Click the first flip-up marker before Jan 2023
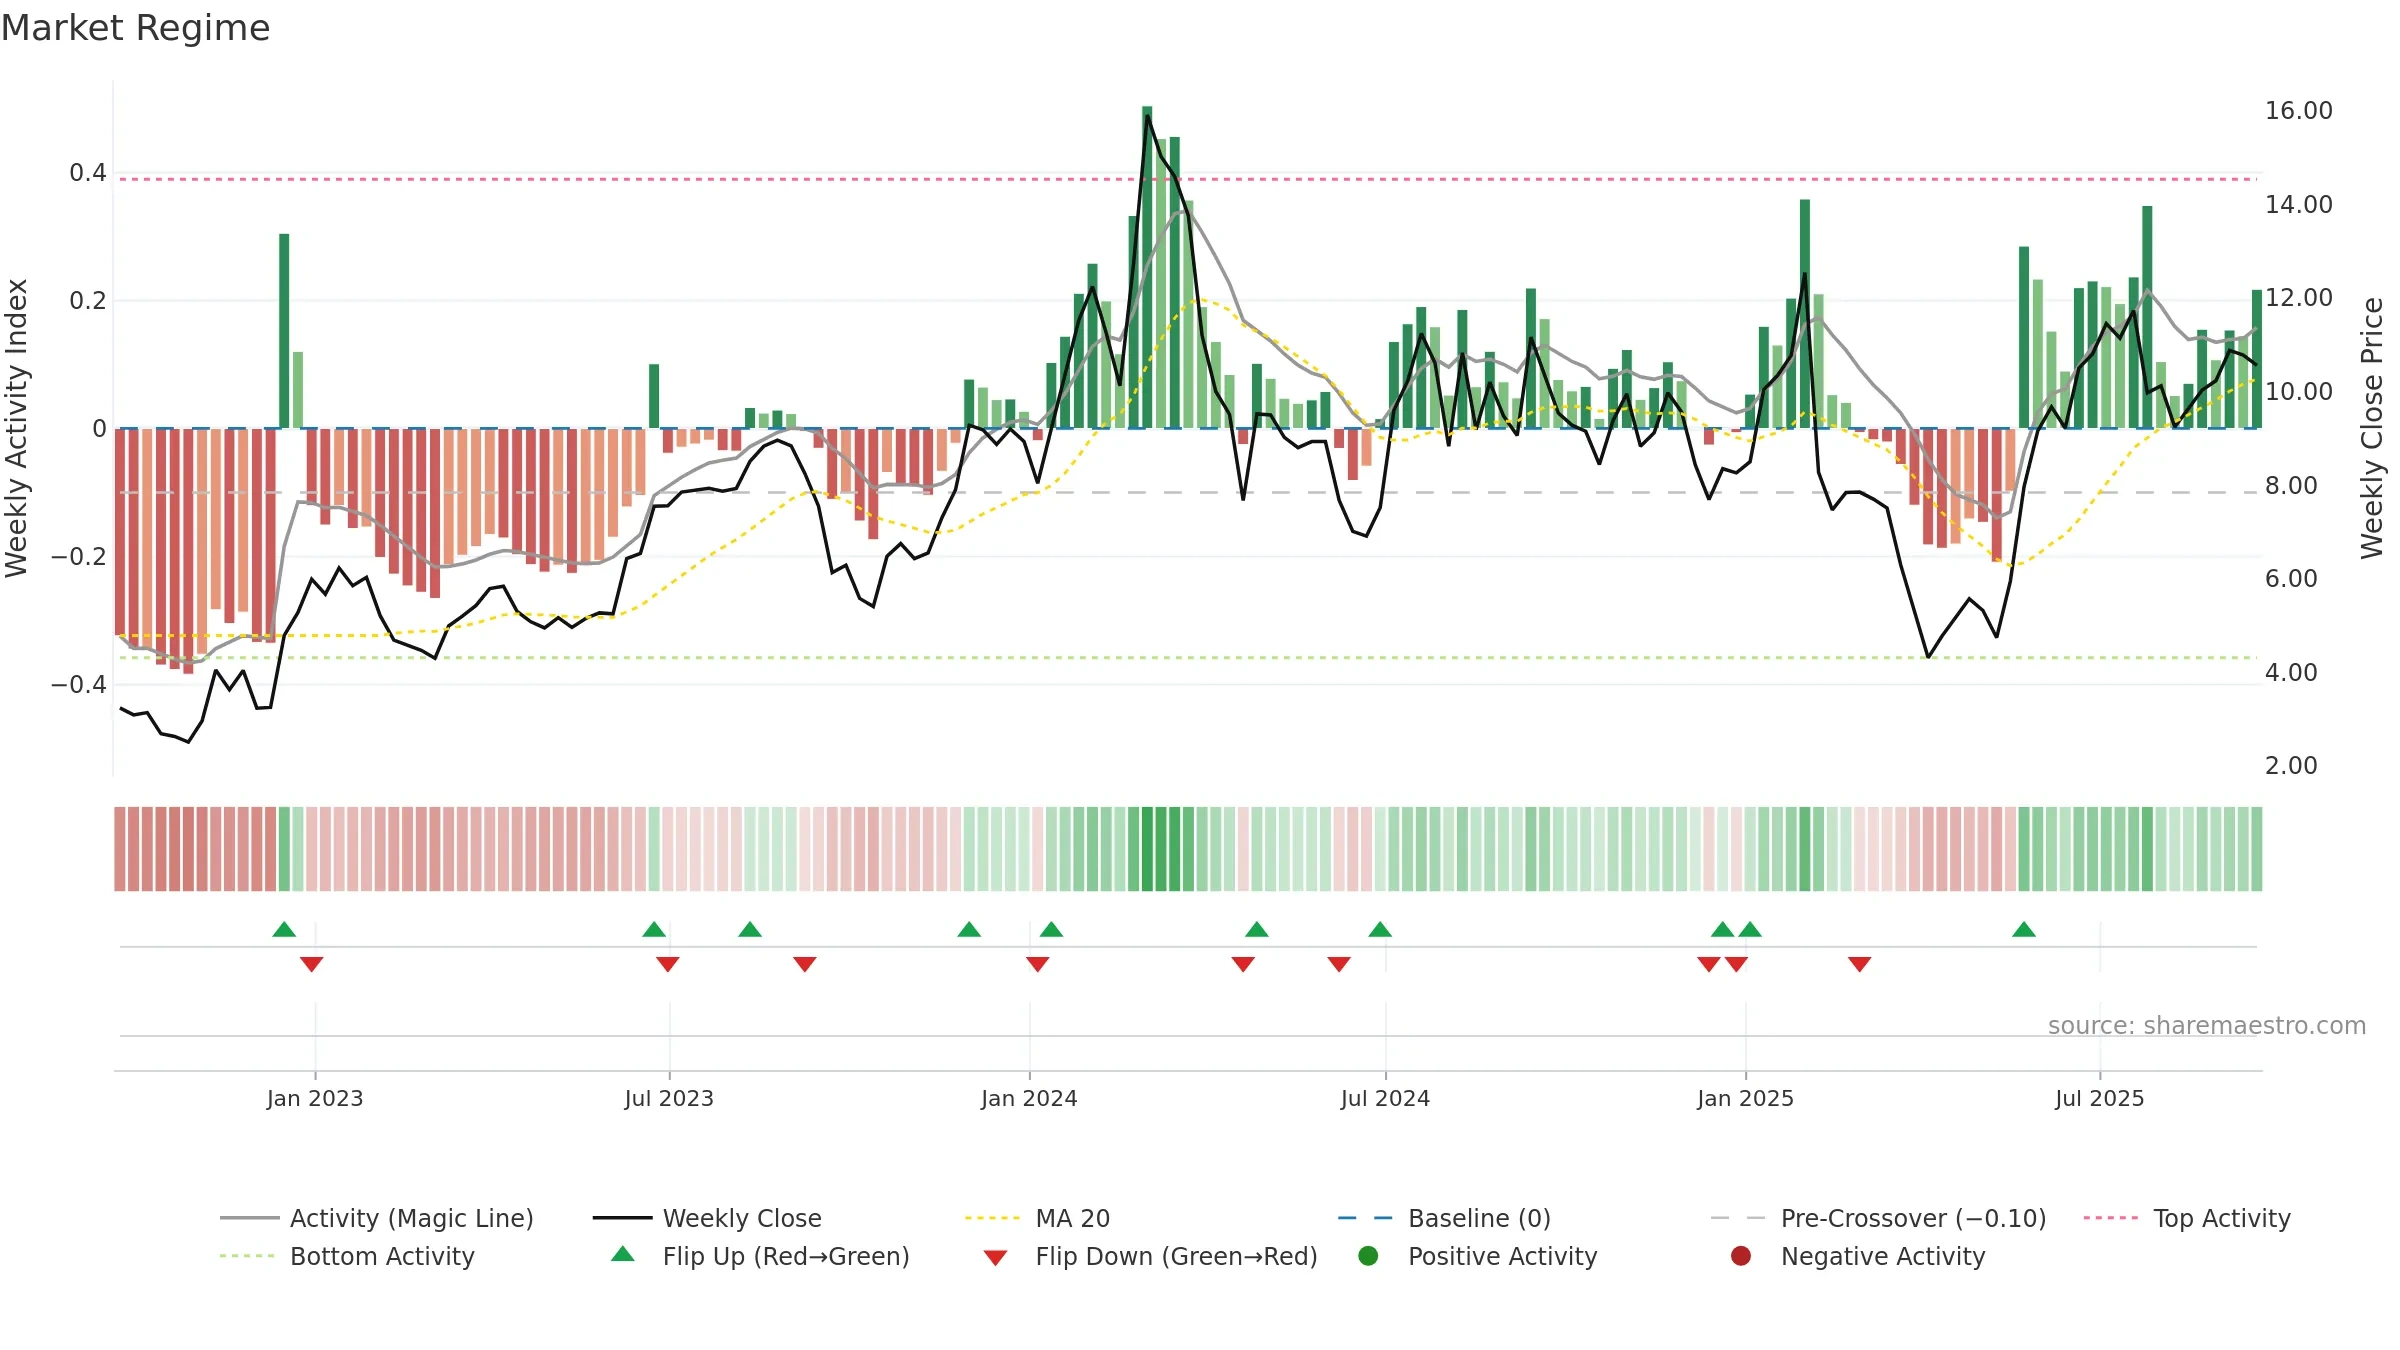This screenshot has height=1350, width=2400. (284, 929)
